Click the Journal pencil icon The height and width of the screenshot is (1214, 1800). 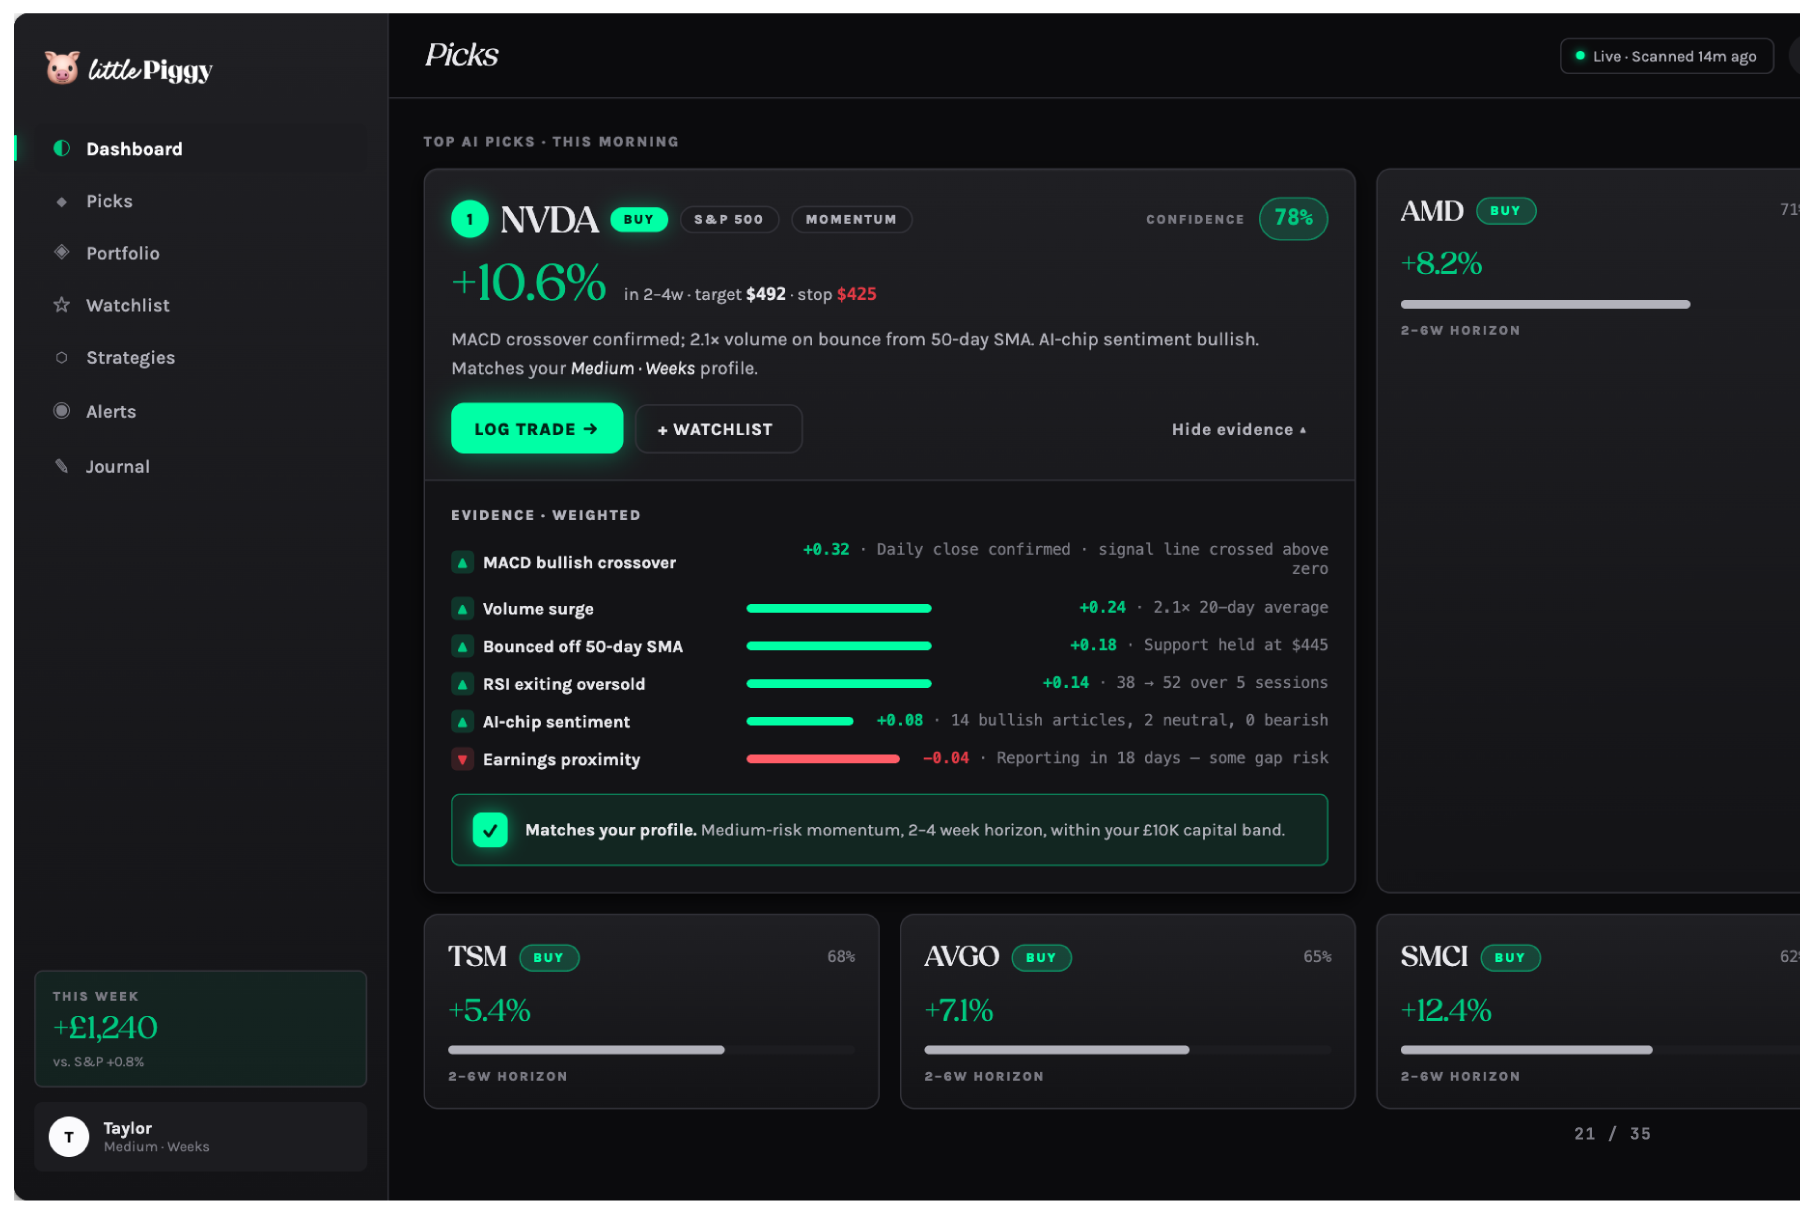pyautogui.click(x=62, y=466)
